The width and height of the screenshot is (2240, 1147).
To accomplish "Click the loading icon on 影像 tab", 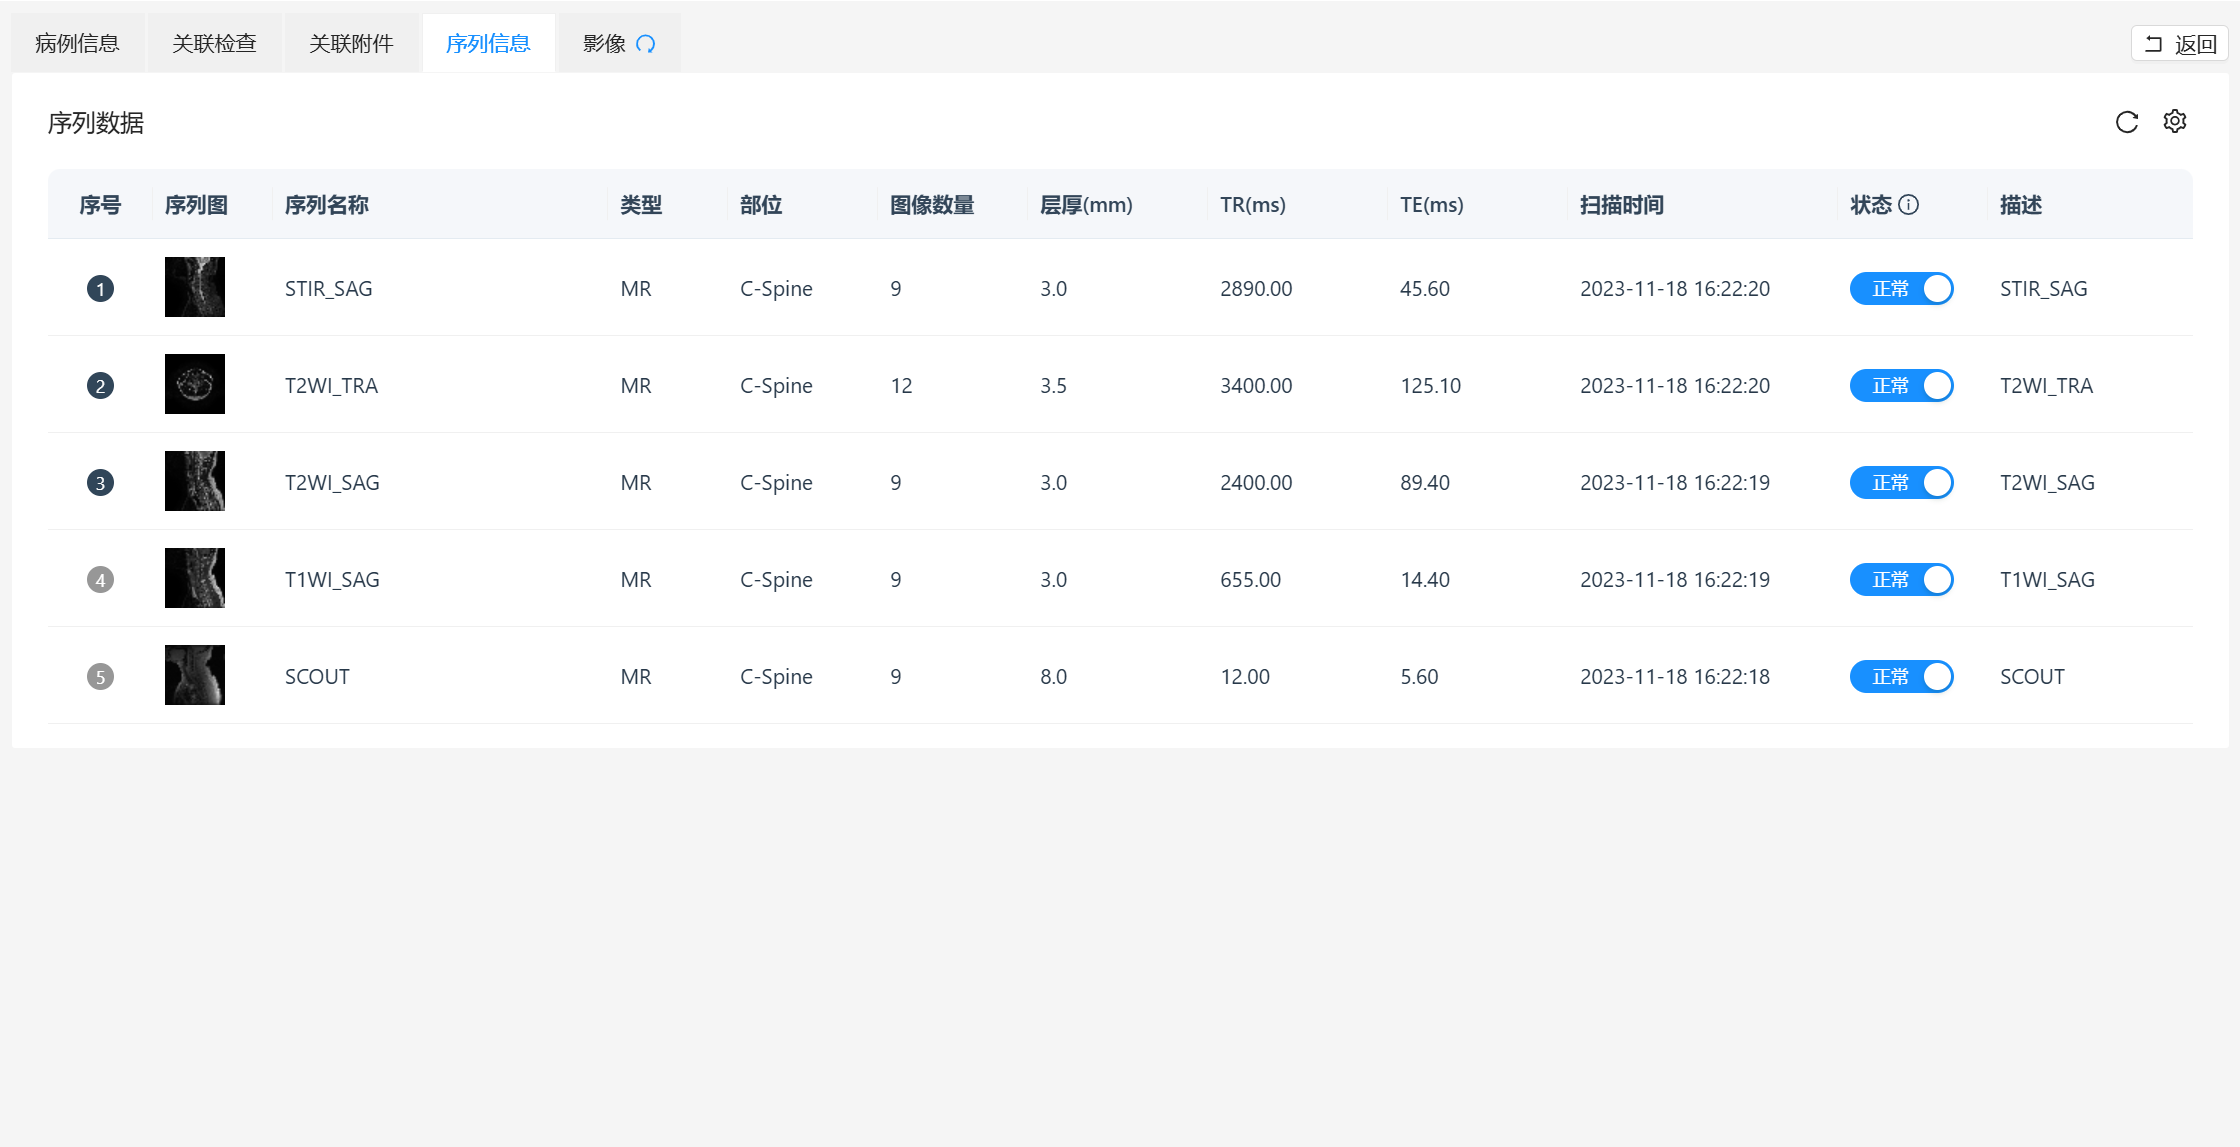I will pyautogui.click(x=646, y=44).
